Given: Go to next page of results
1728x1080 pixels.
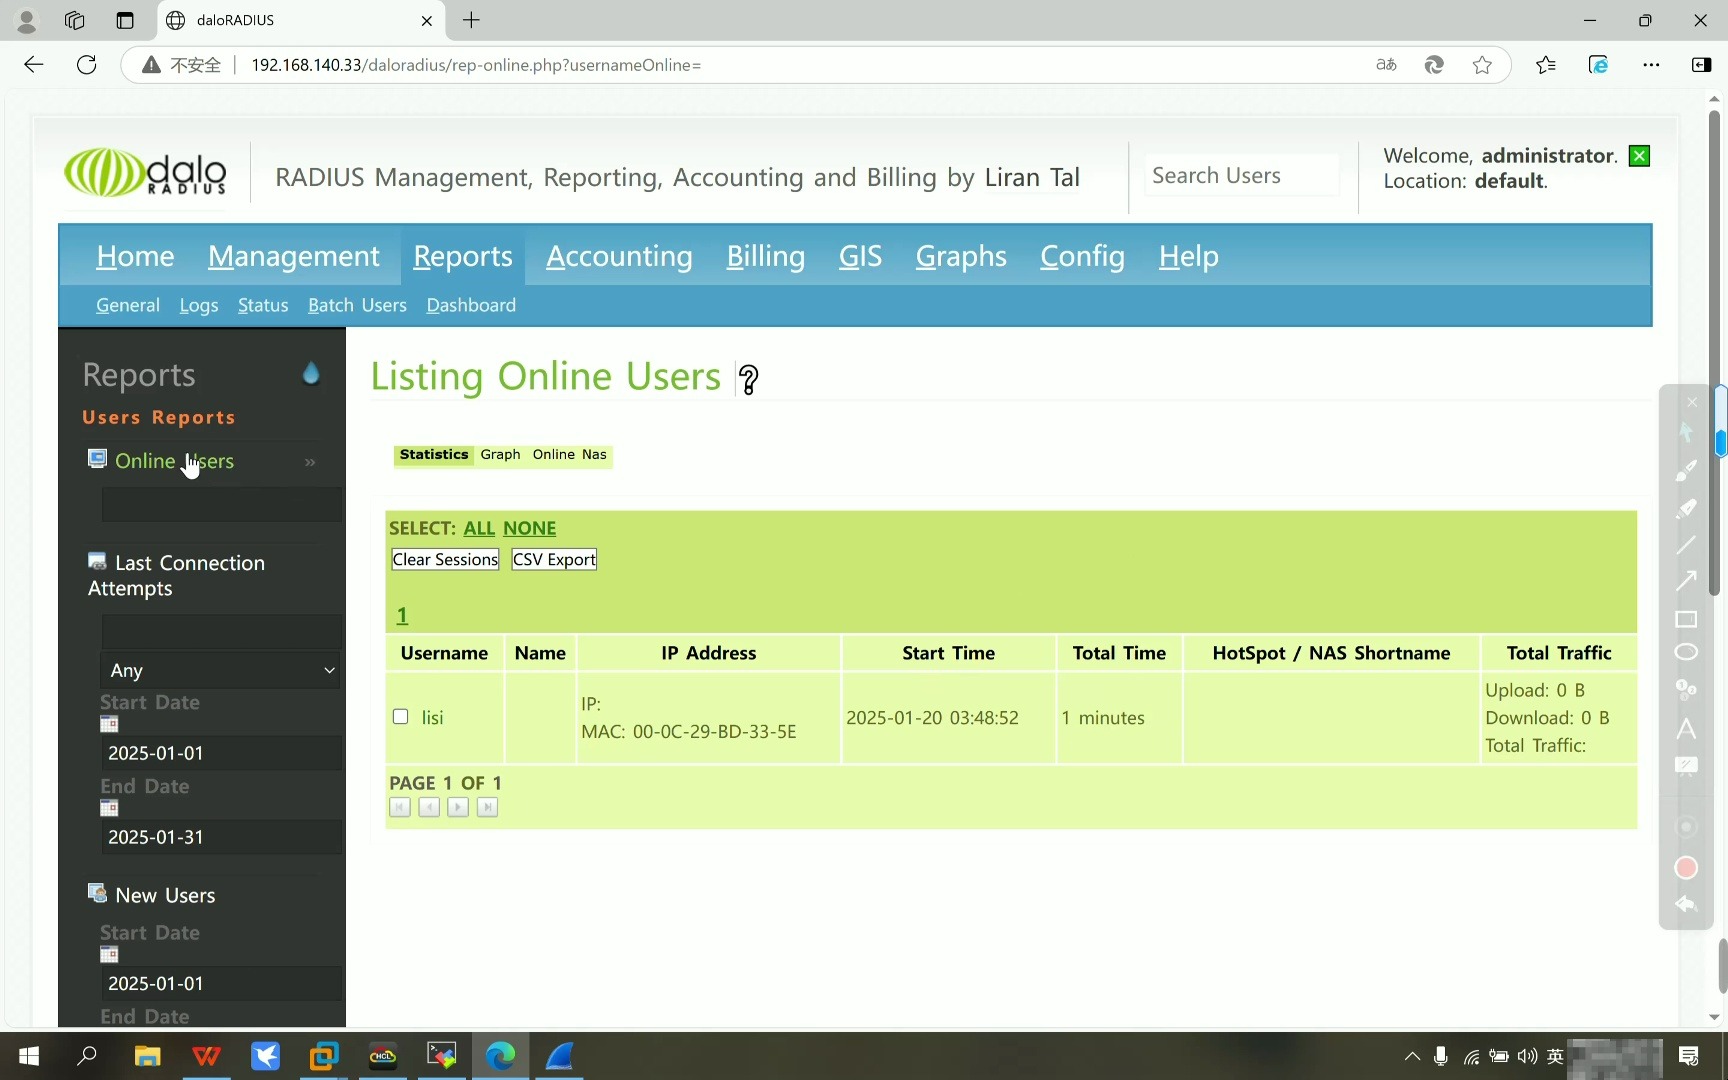Looking at the screenshot, I should click(458, 807).
